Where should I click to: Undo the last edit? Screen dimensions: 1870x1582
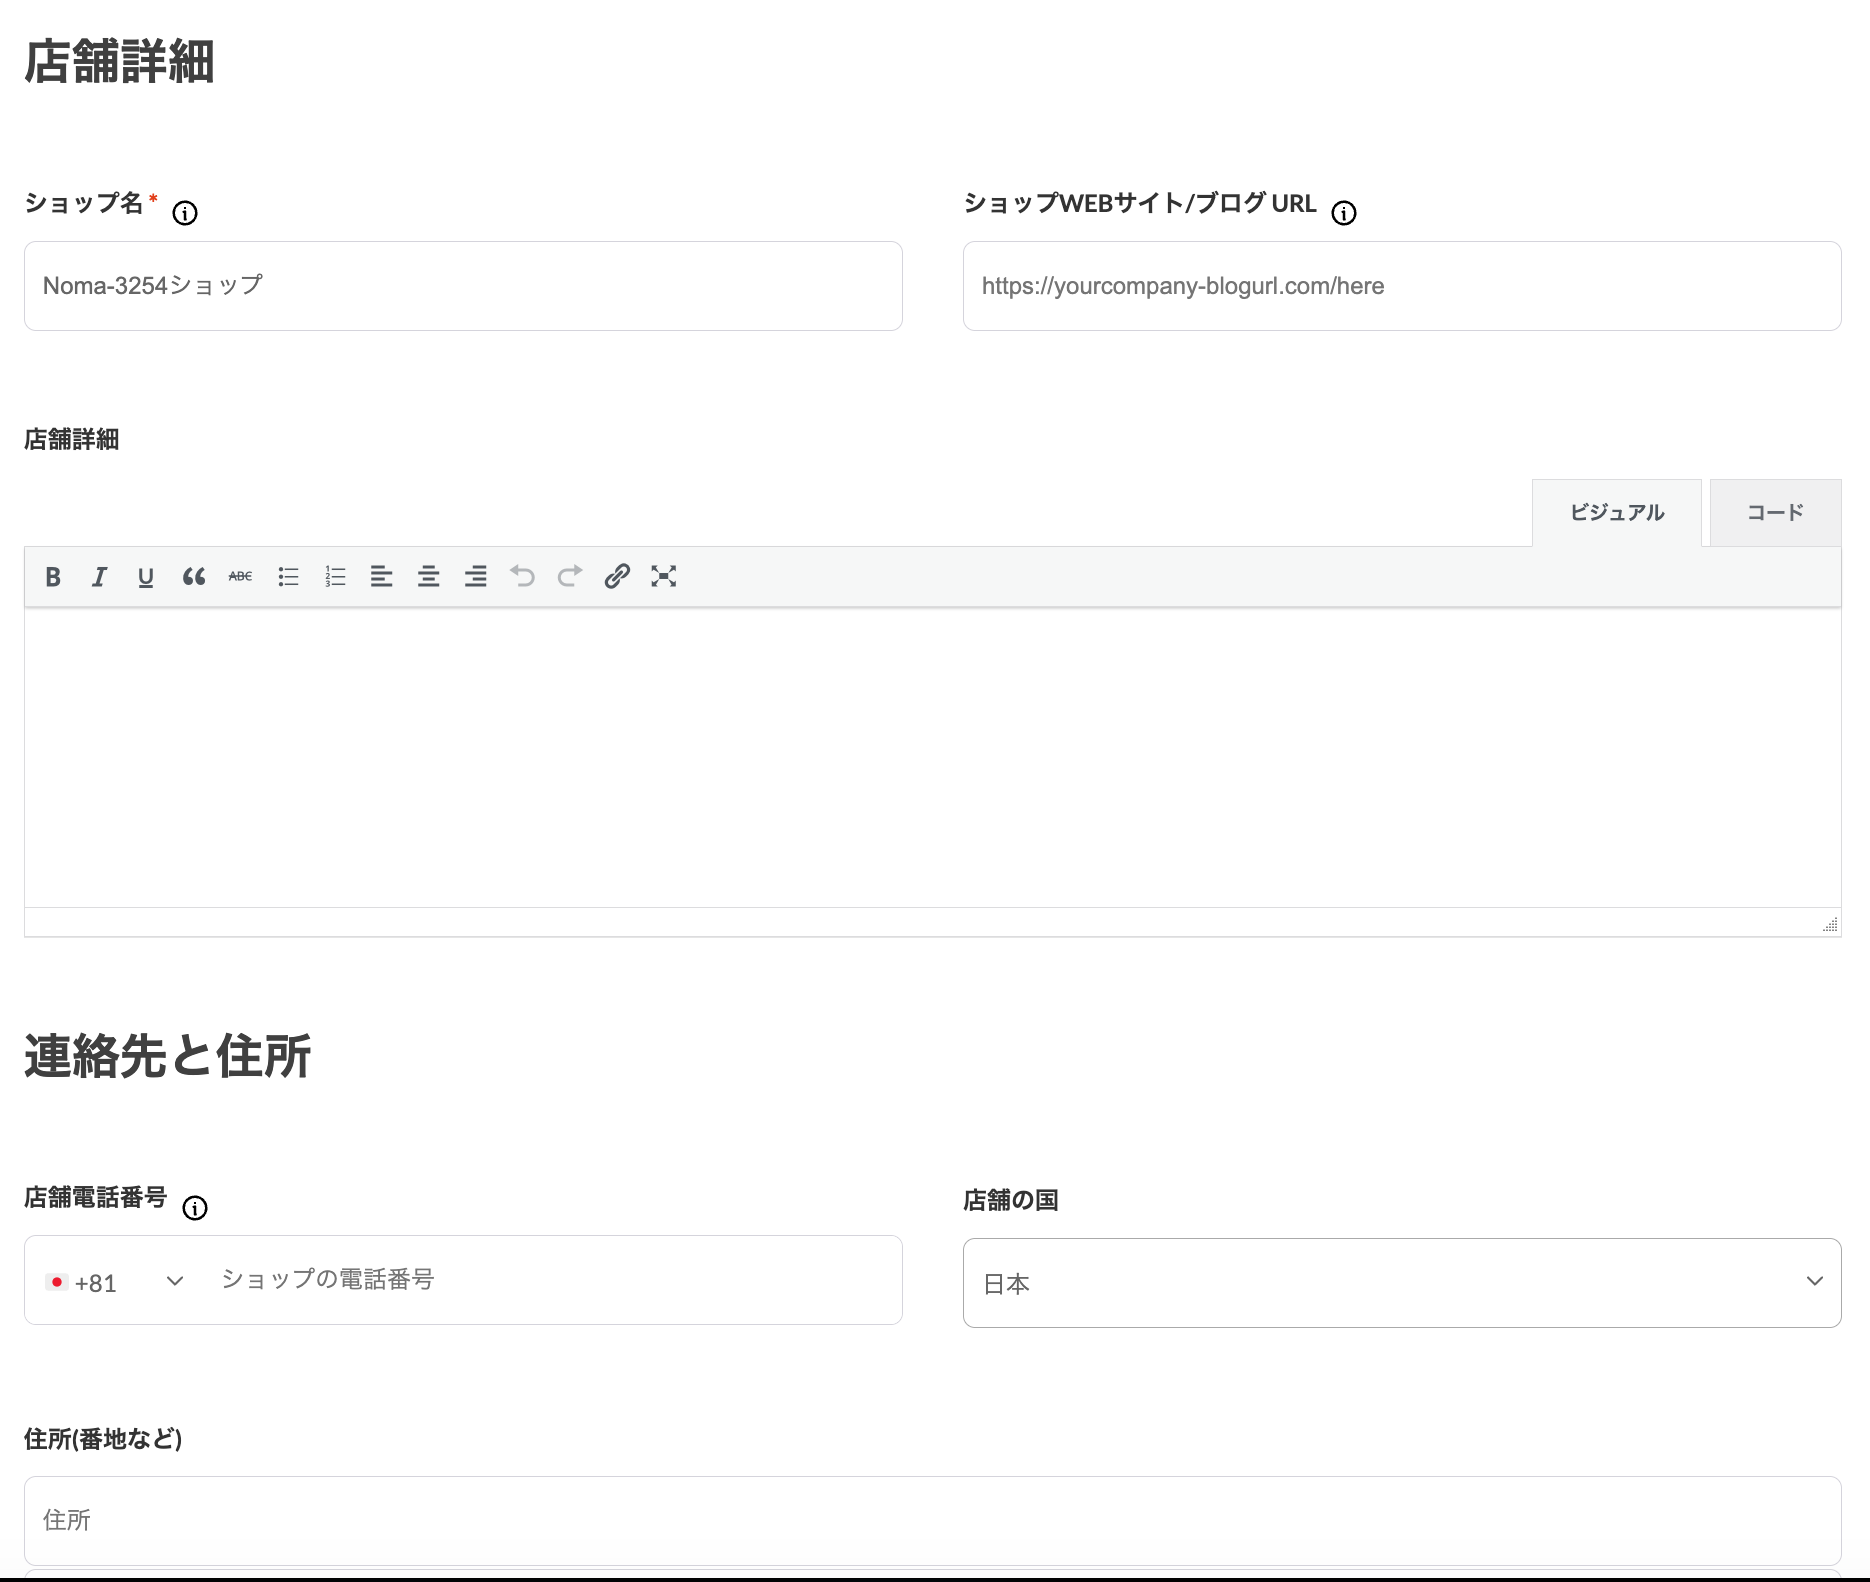point(522,577)
